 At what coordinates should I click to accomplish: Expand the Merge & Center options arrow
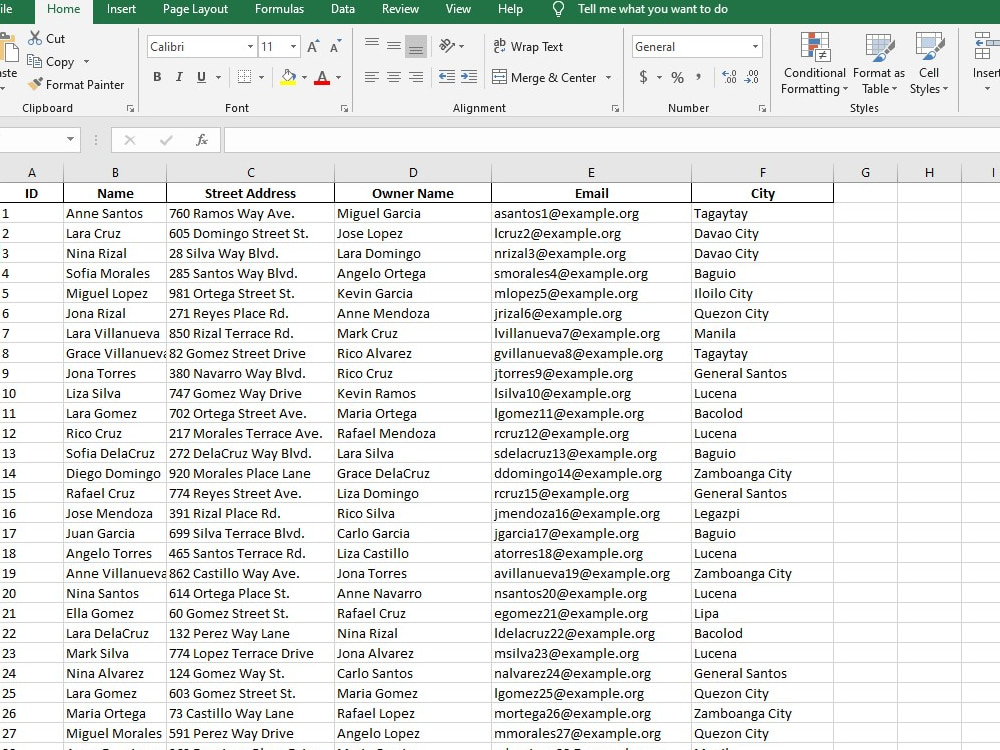(x=608, y=77)
